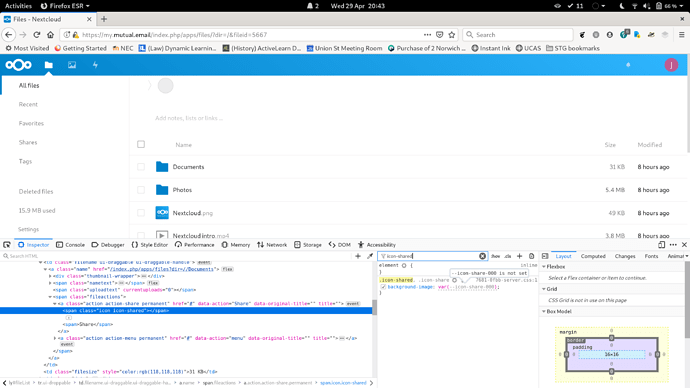
Task: Open Favorites in the sidebar
Action: pos(31,123)
